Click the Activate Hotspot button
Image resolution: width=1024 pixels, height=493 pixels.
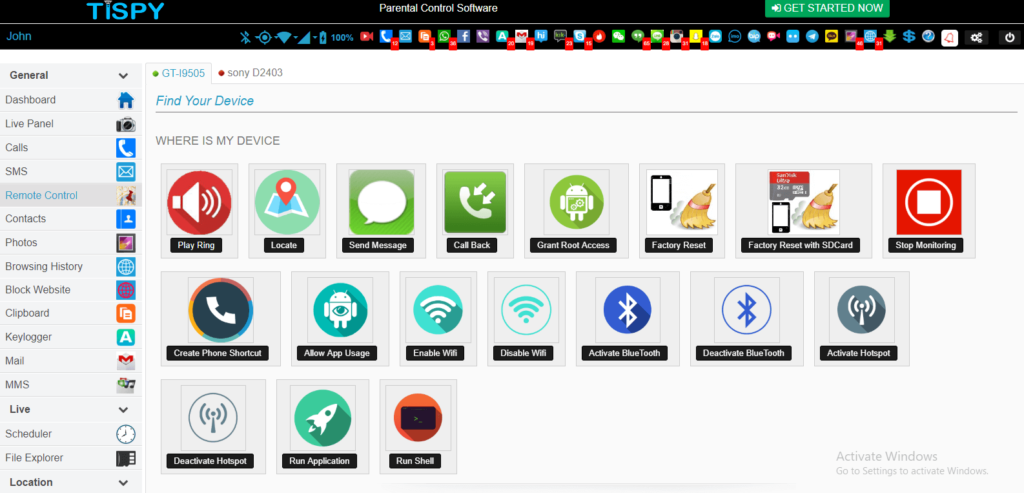(x=858, y=353)
